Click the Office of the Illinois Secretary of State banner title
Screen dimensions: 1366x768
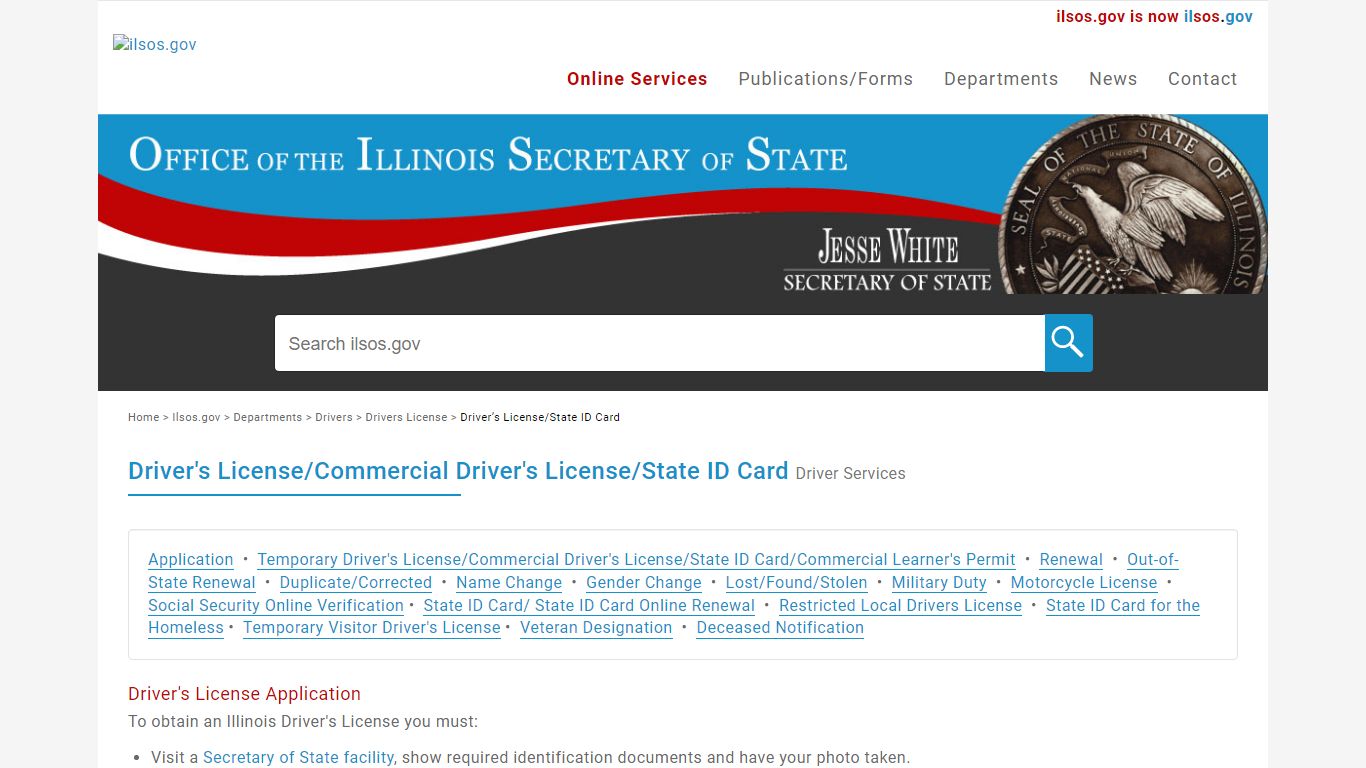click(488, 155)
